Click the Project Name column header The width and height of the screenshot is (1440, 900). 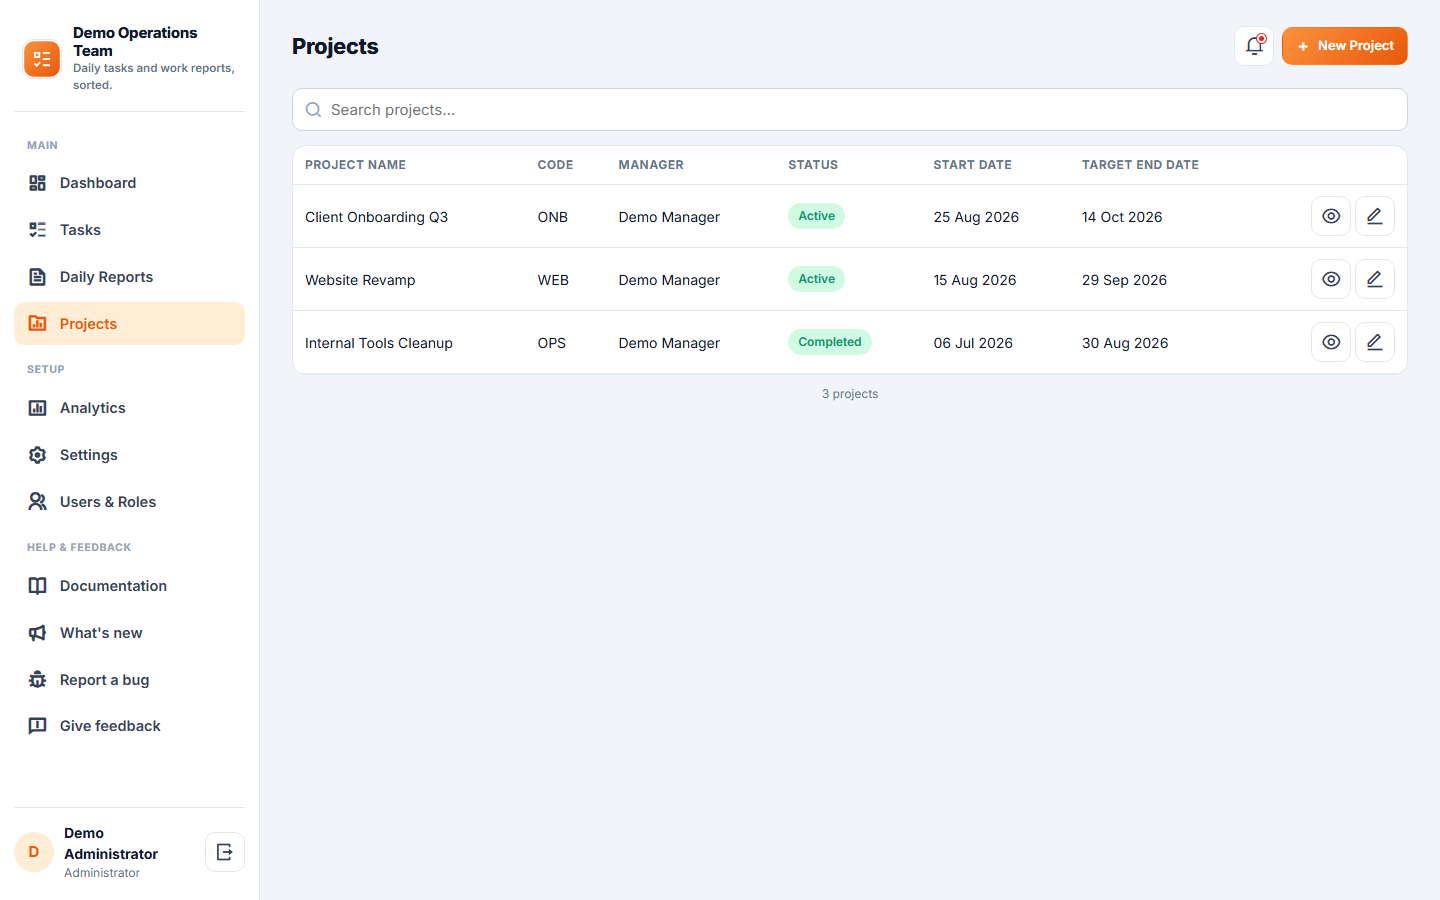coord(356,165)
